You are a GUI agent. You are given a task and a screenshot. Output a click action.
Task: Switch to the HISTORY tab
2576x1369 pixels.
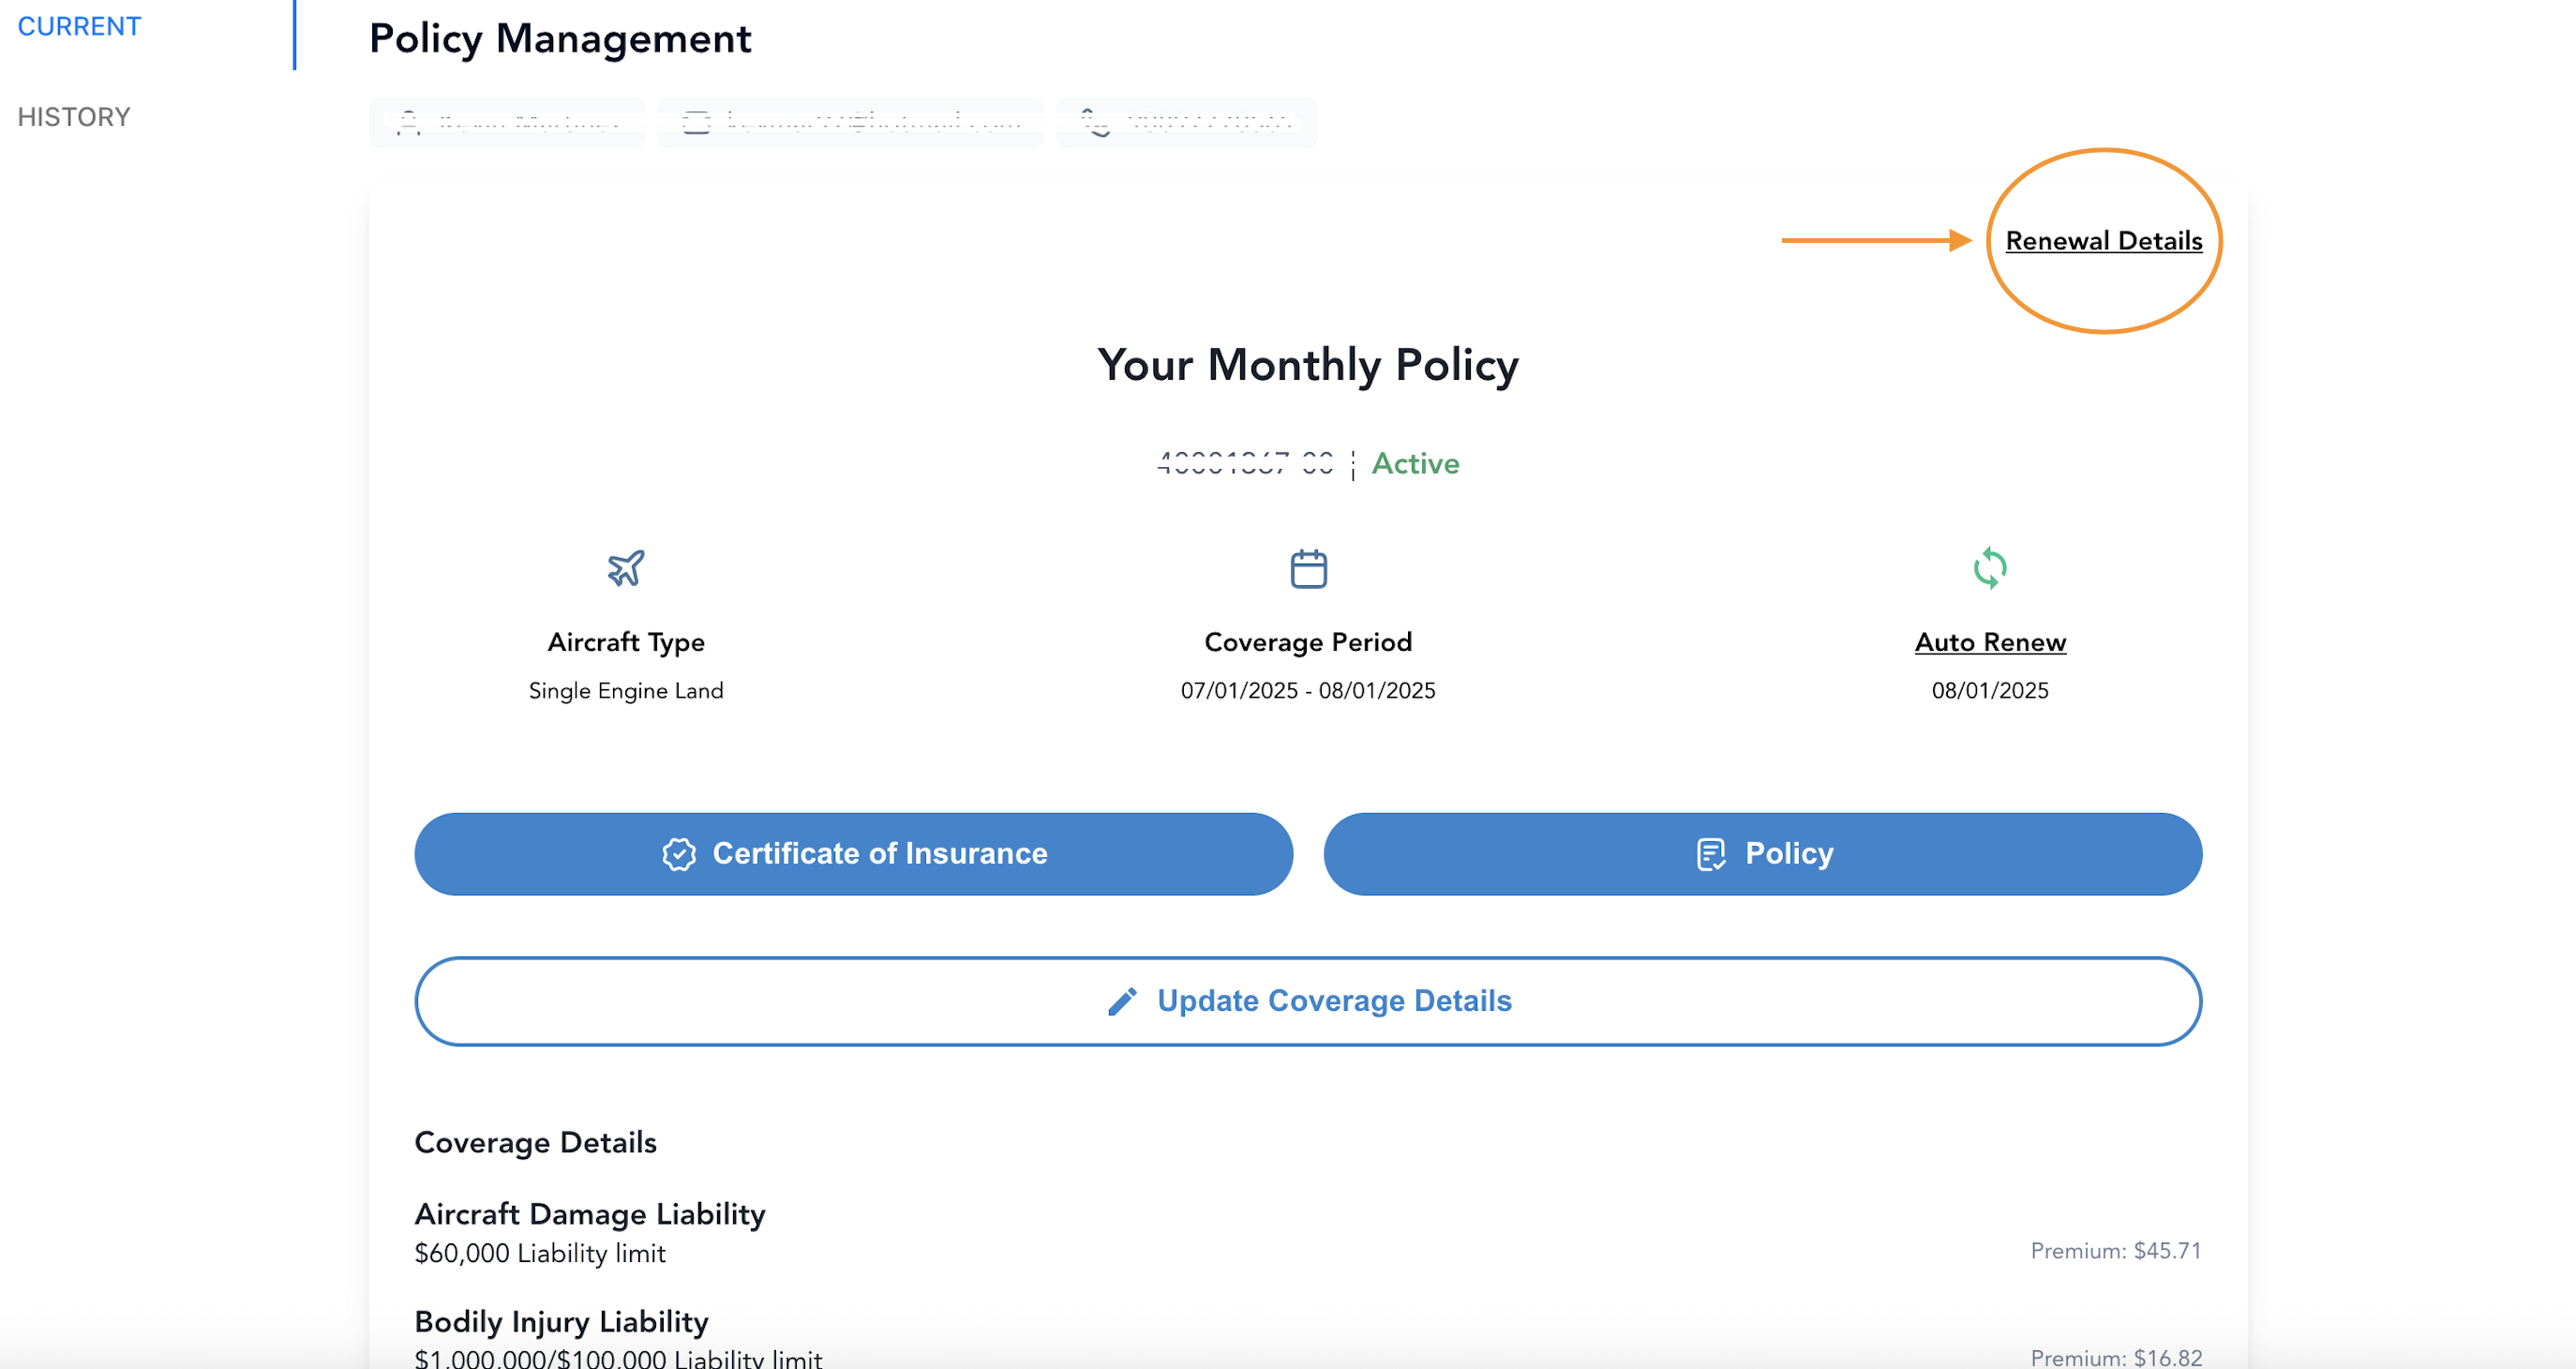pos(74,117)
